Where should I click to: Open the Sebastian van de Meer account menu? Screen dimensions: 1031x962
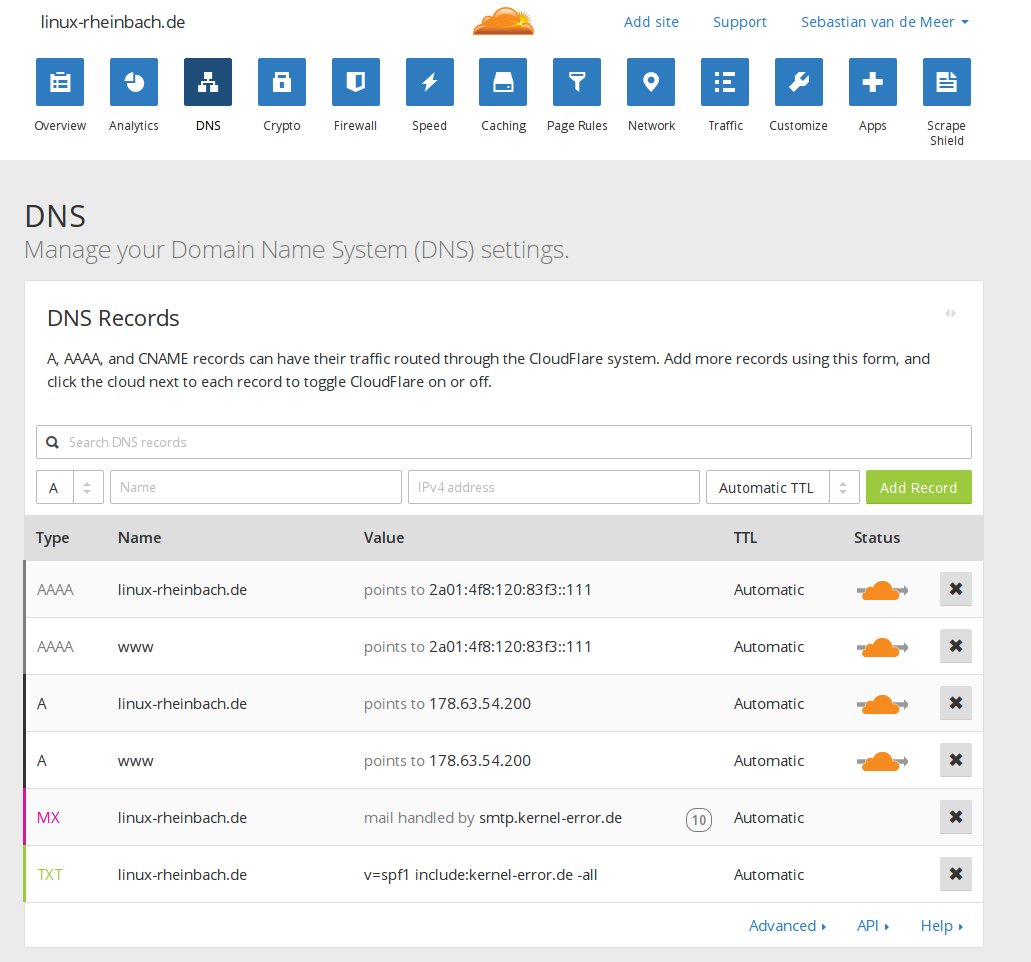pyautogui.click(x=884, y=22)
